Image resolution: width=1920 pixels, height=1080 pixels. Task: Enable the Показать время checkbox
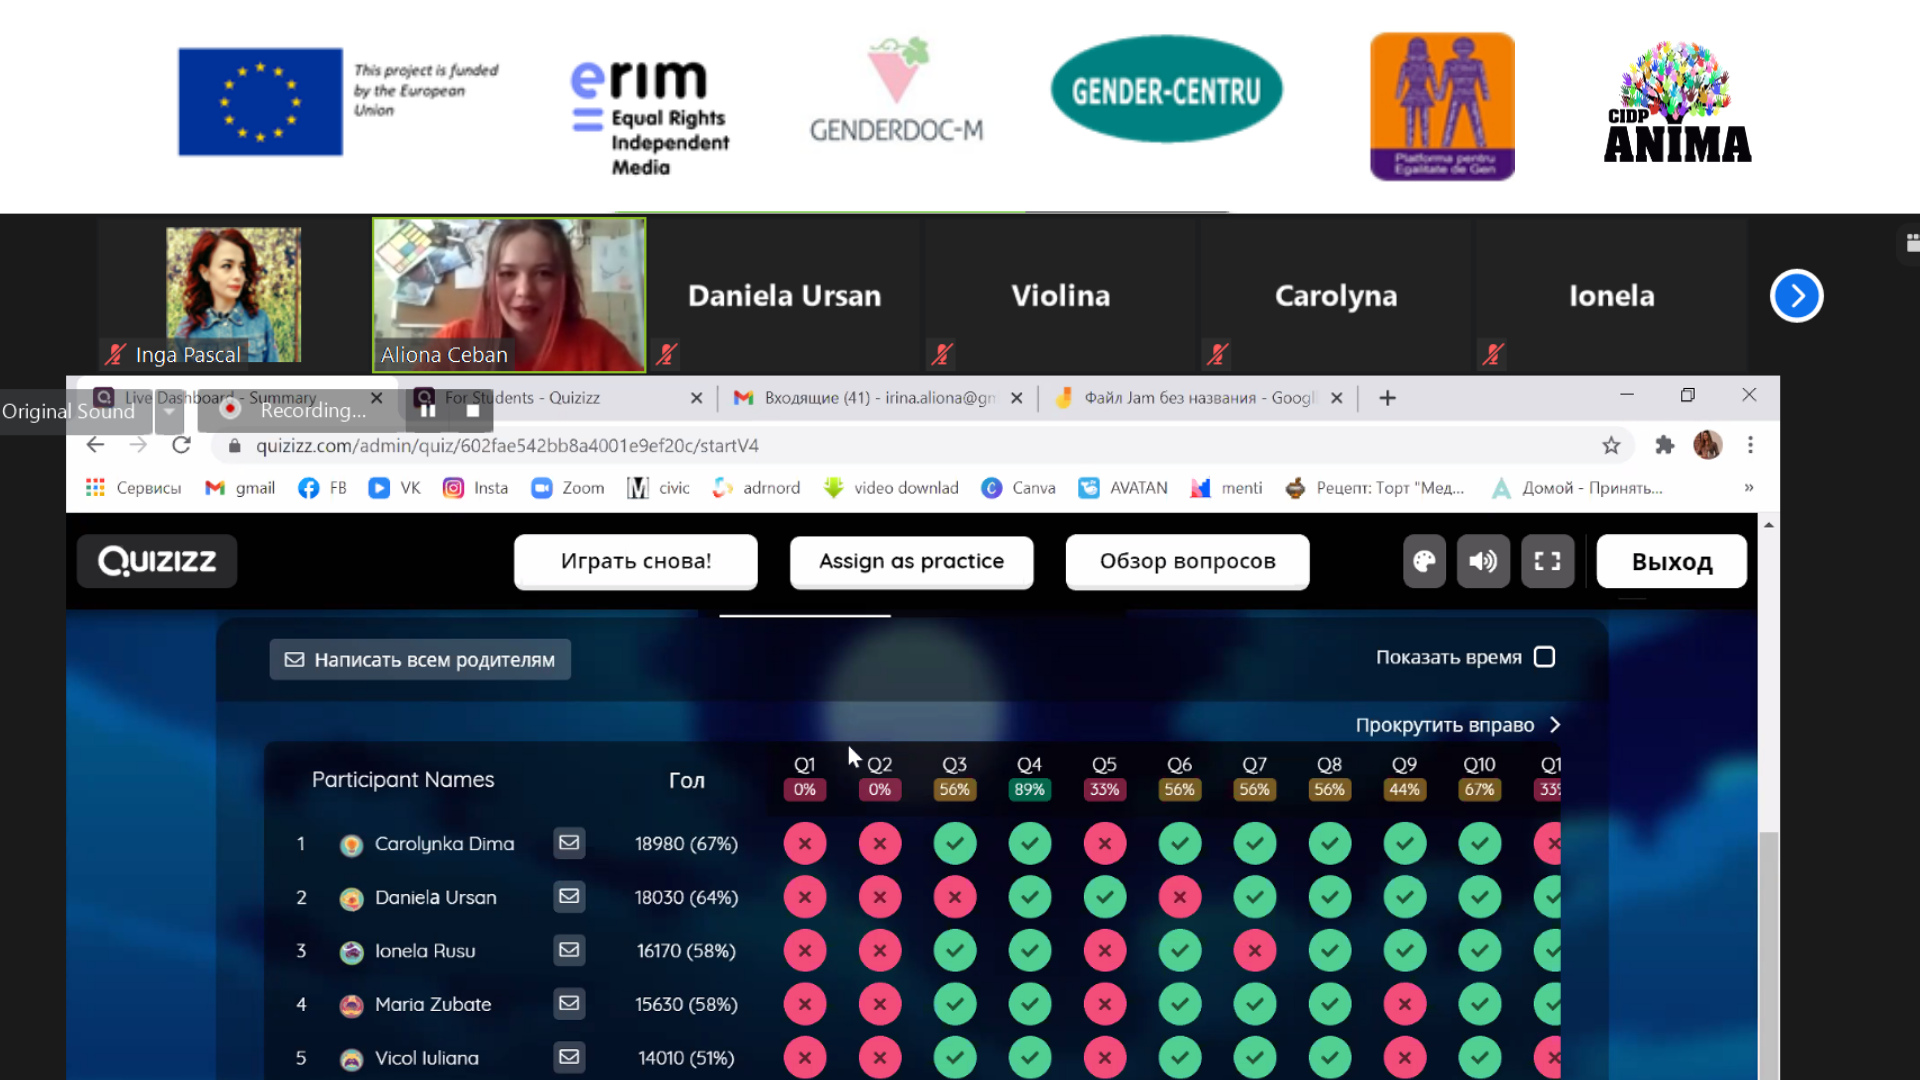pos(1544,657)
